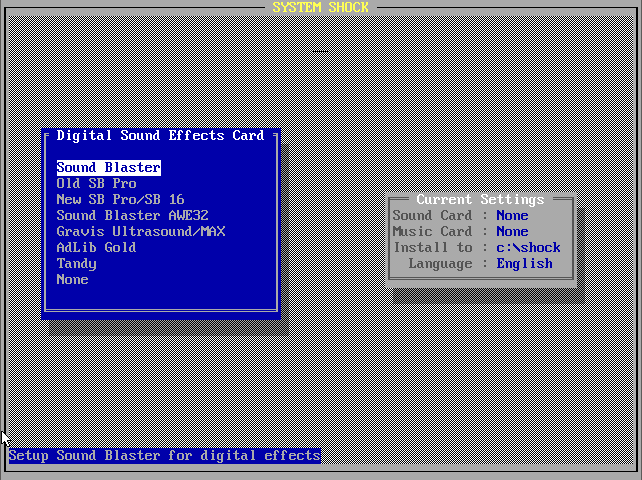Click the Language label in settings
The width and height of the screenshot is (642, 480).
pyautogui.click(x=440, y=264)
